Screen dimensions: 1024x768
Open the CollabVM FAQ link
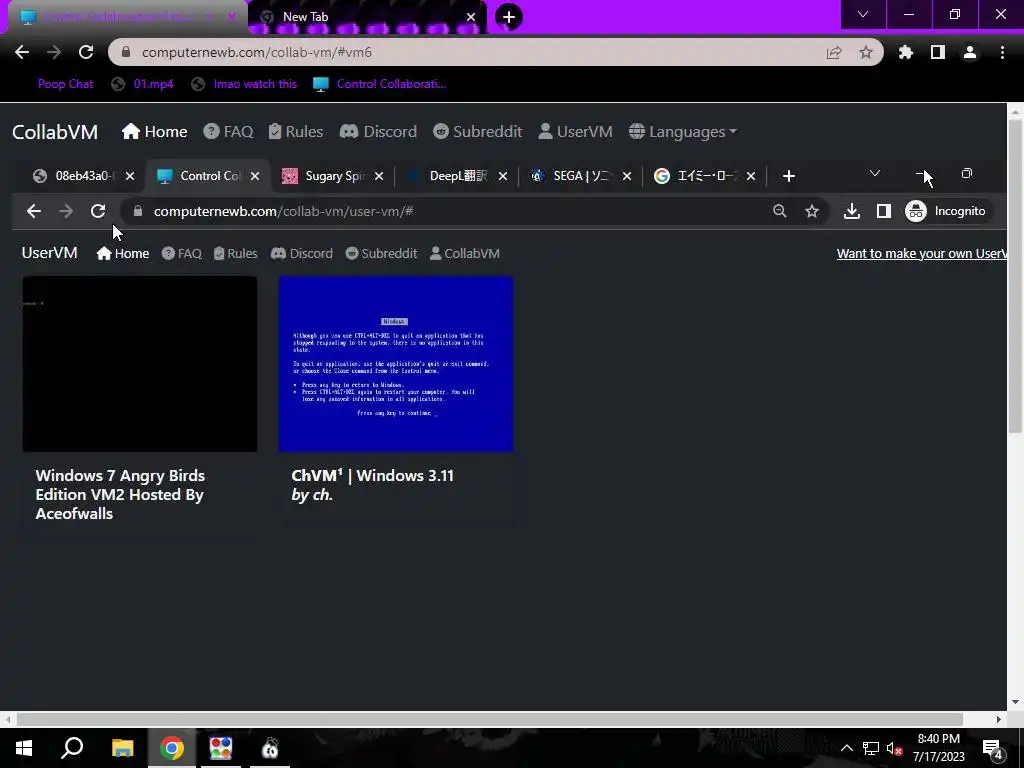coord(228,132)
